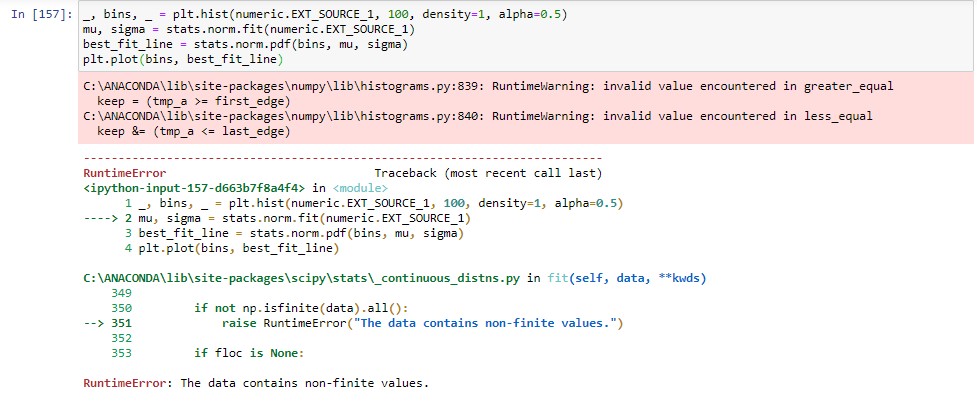Click the _continuous_distns.py file path
The height and width of the screenshot is (414, 977).
tap(301, 278)
